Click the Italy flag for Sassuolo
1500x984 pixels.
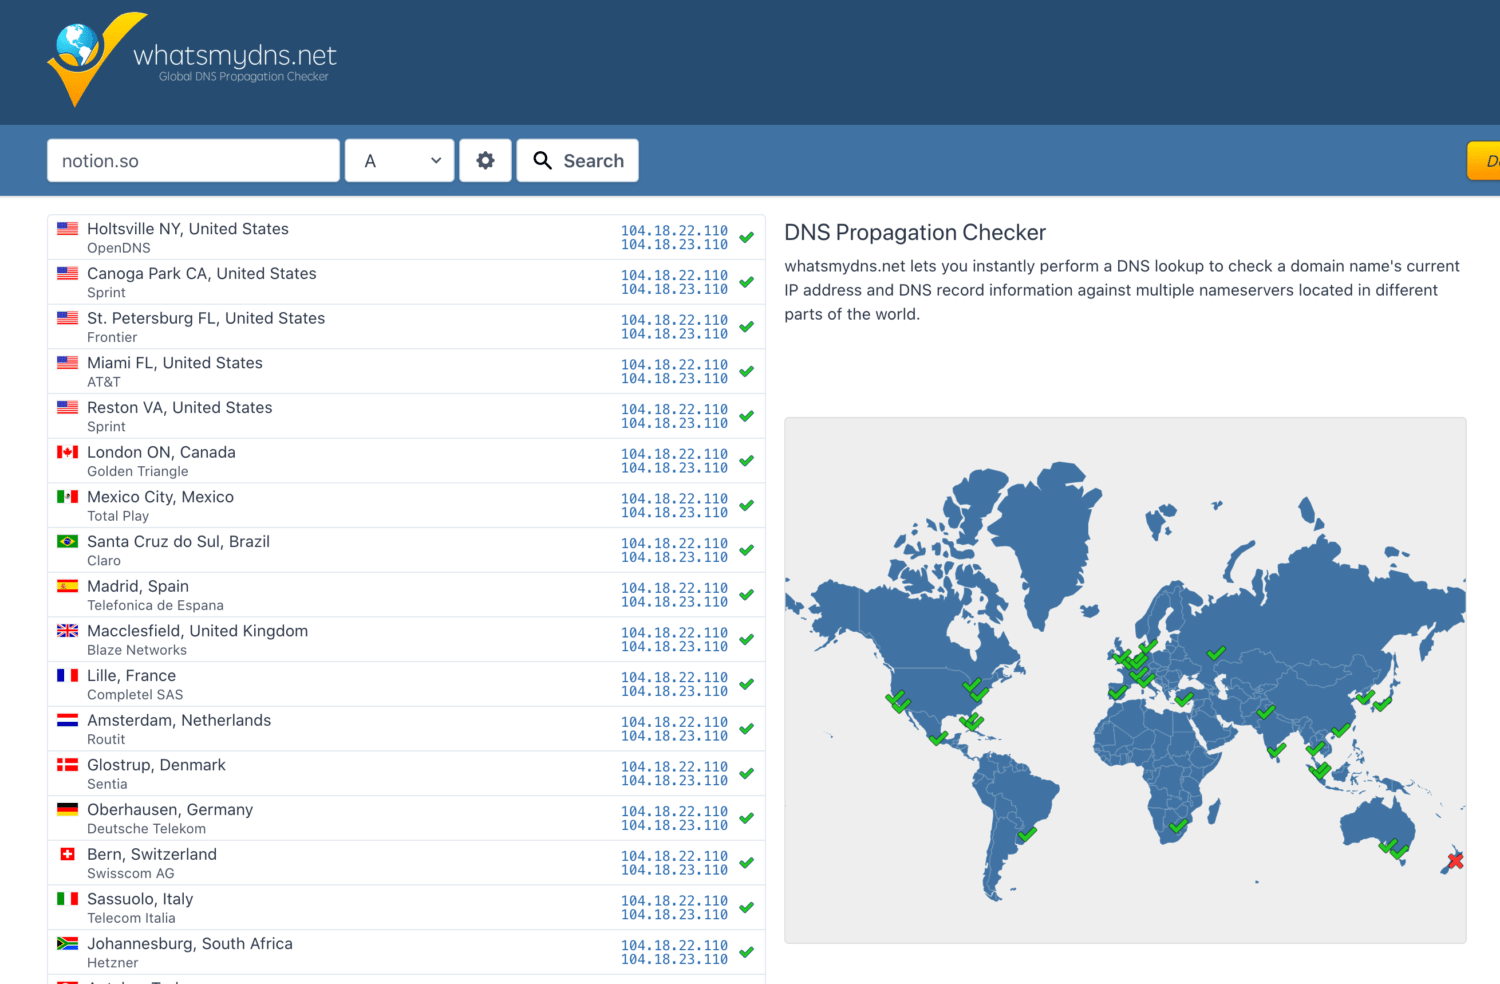(x=67, y=899)
